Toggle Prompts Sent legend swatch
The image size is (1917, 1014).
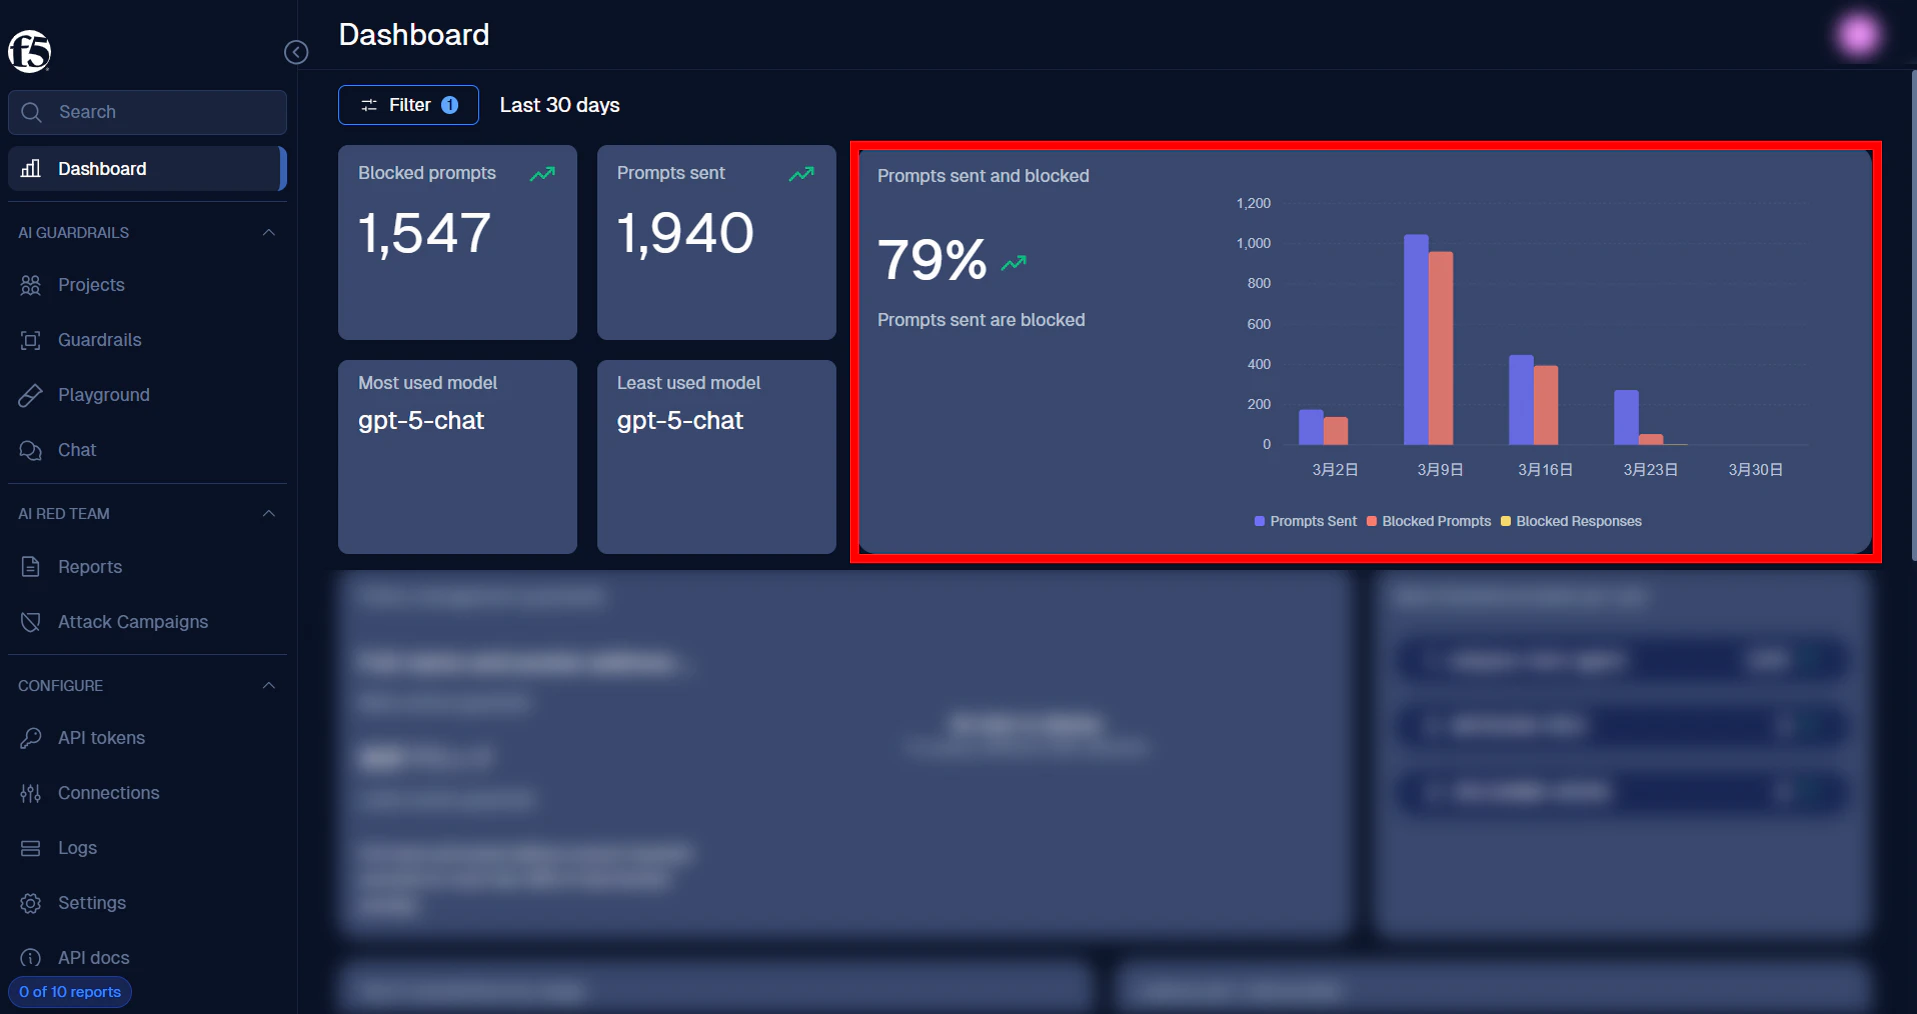1259,521
